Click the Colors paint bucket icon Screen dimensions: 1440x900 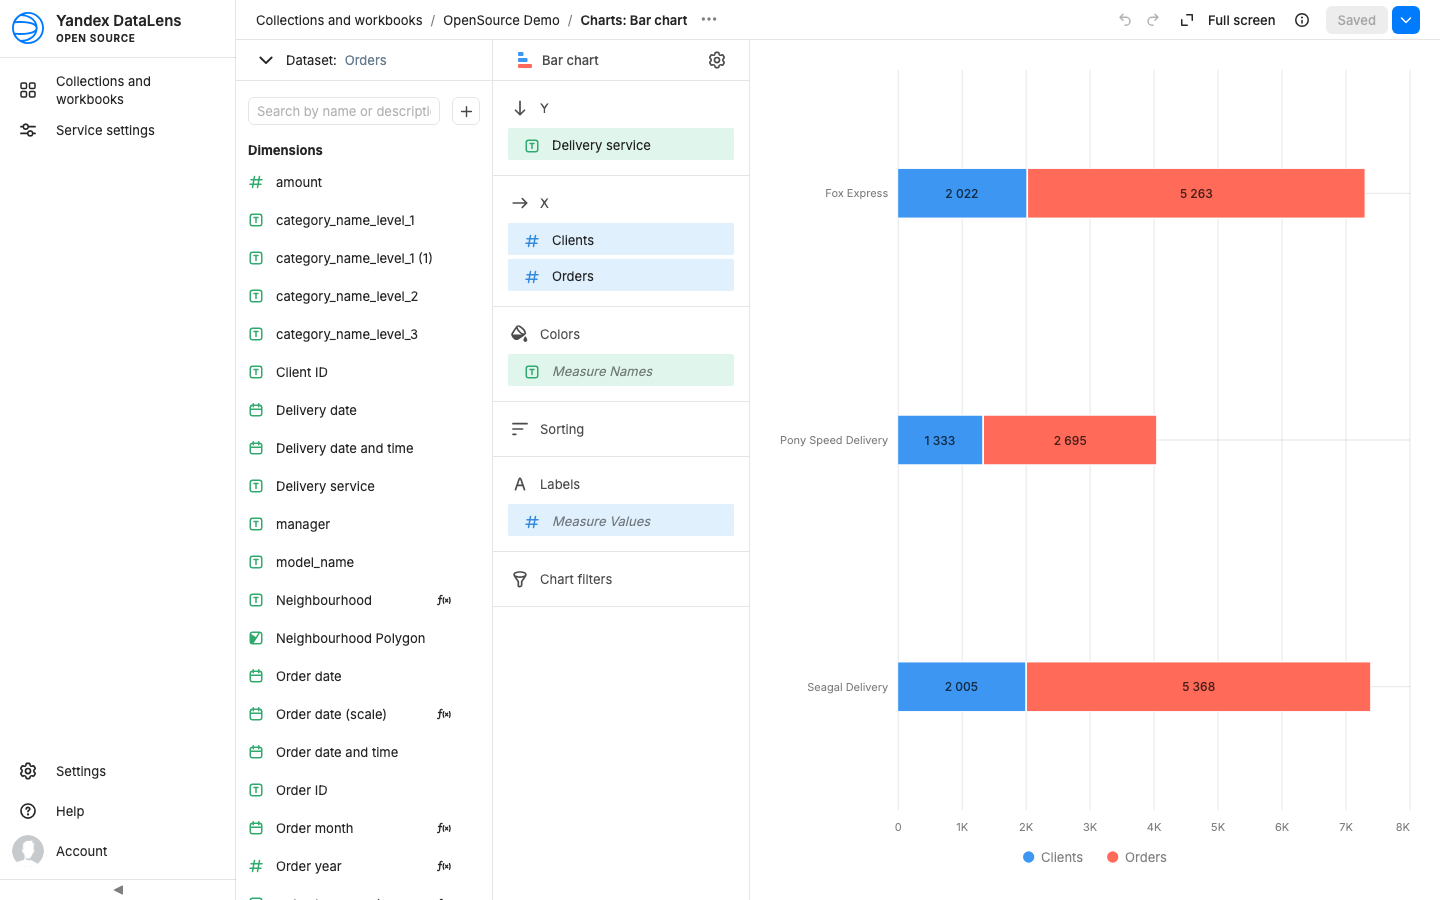click(519, 334)
